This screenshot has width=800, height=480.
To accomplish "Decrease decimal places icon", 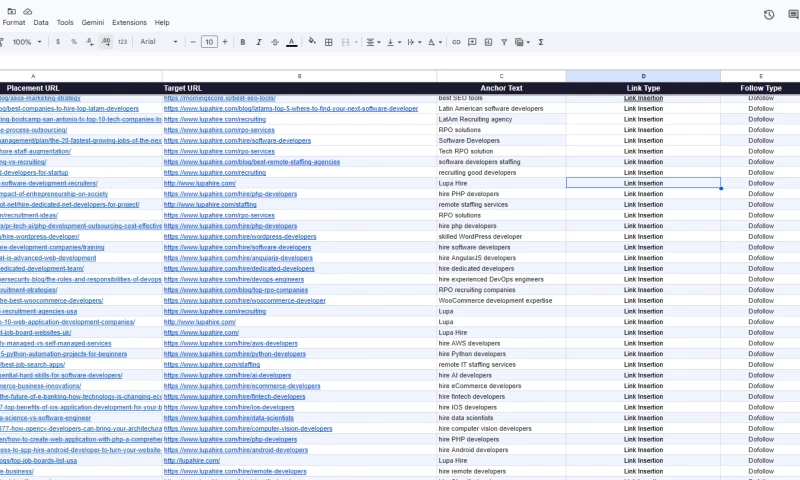I will point(90,42).
